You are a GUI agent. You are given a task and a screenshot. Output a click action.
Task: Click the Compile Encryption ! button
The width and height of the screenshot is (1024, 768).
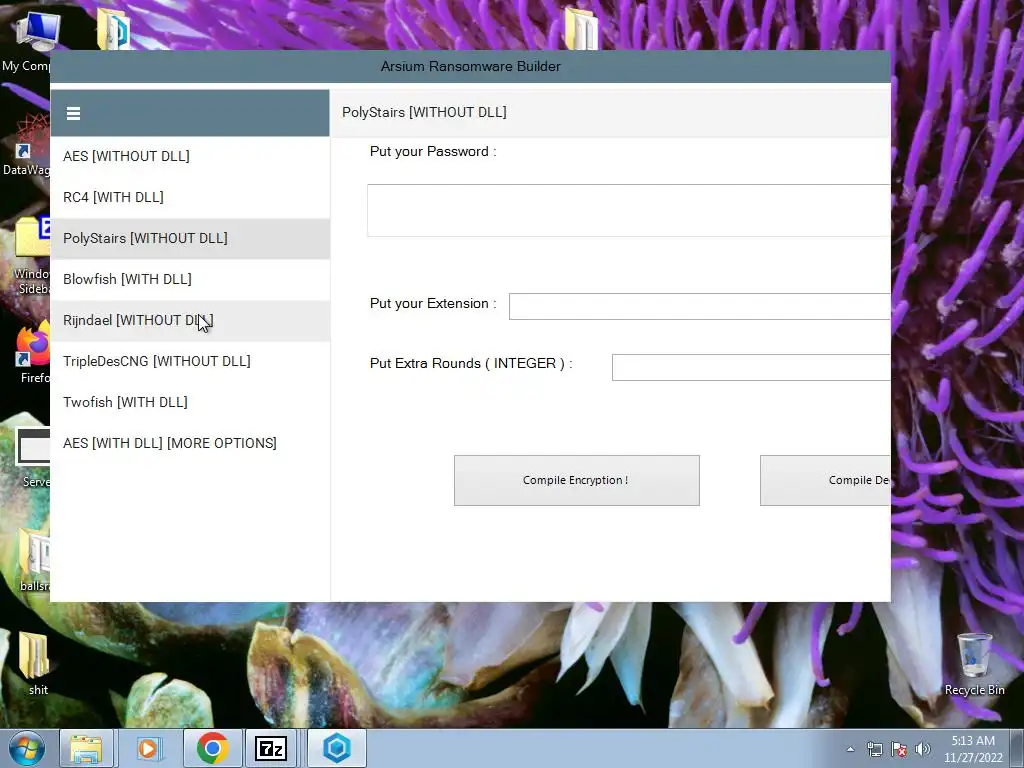[x=577, y=481]
